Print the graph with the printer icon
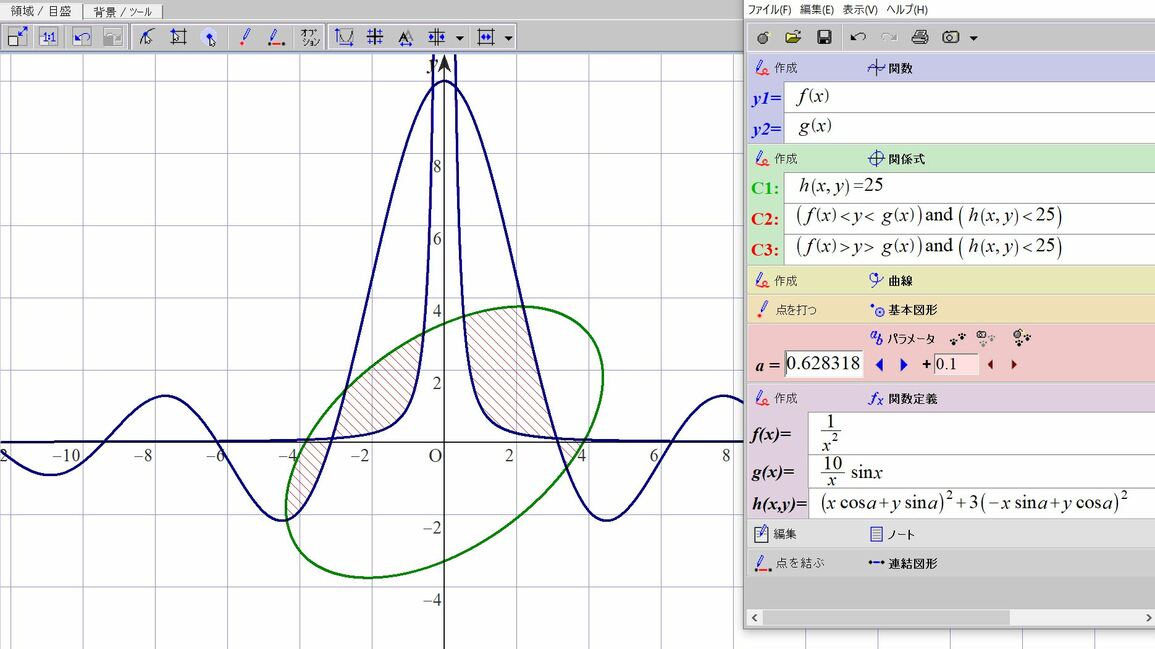The width and height of the screenshot is (1155, 649). point(920,37)
